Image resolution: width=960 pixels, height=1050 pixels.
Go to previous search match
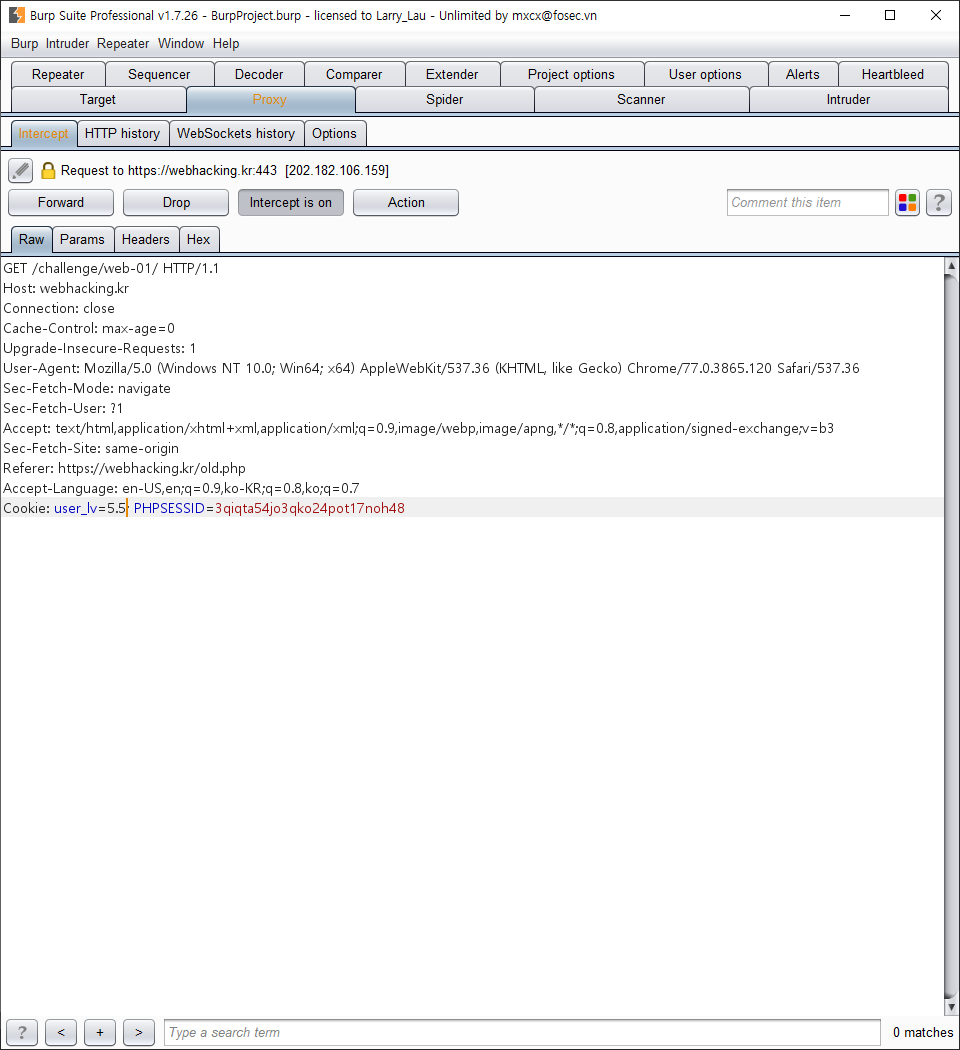[61, 1032]
